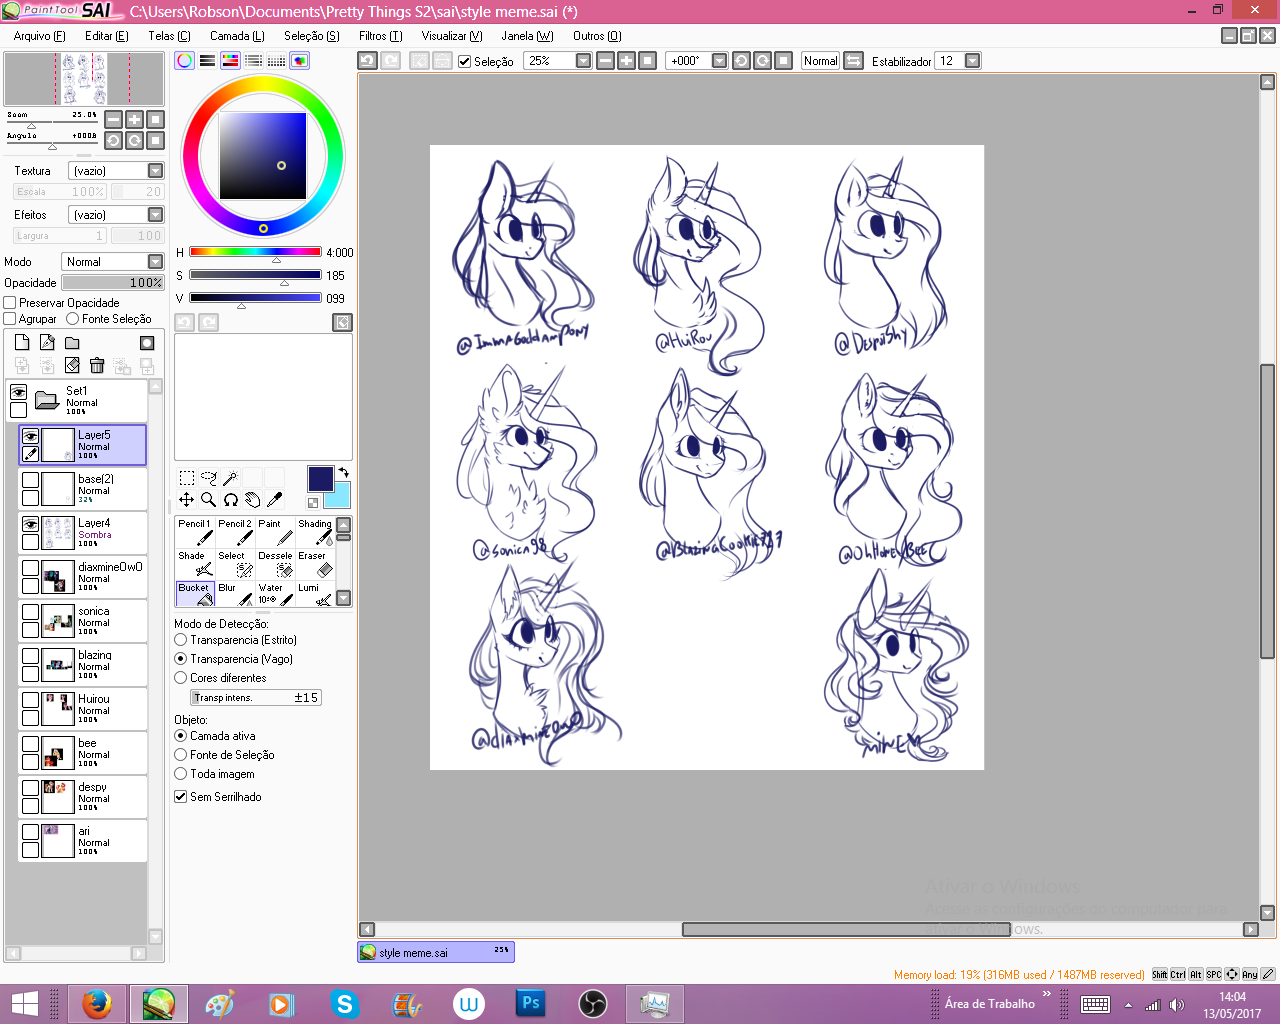Flip the canvas view horizontally
This screenshot has width=1280, height=1024.
(853, 61)
